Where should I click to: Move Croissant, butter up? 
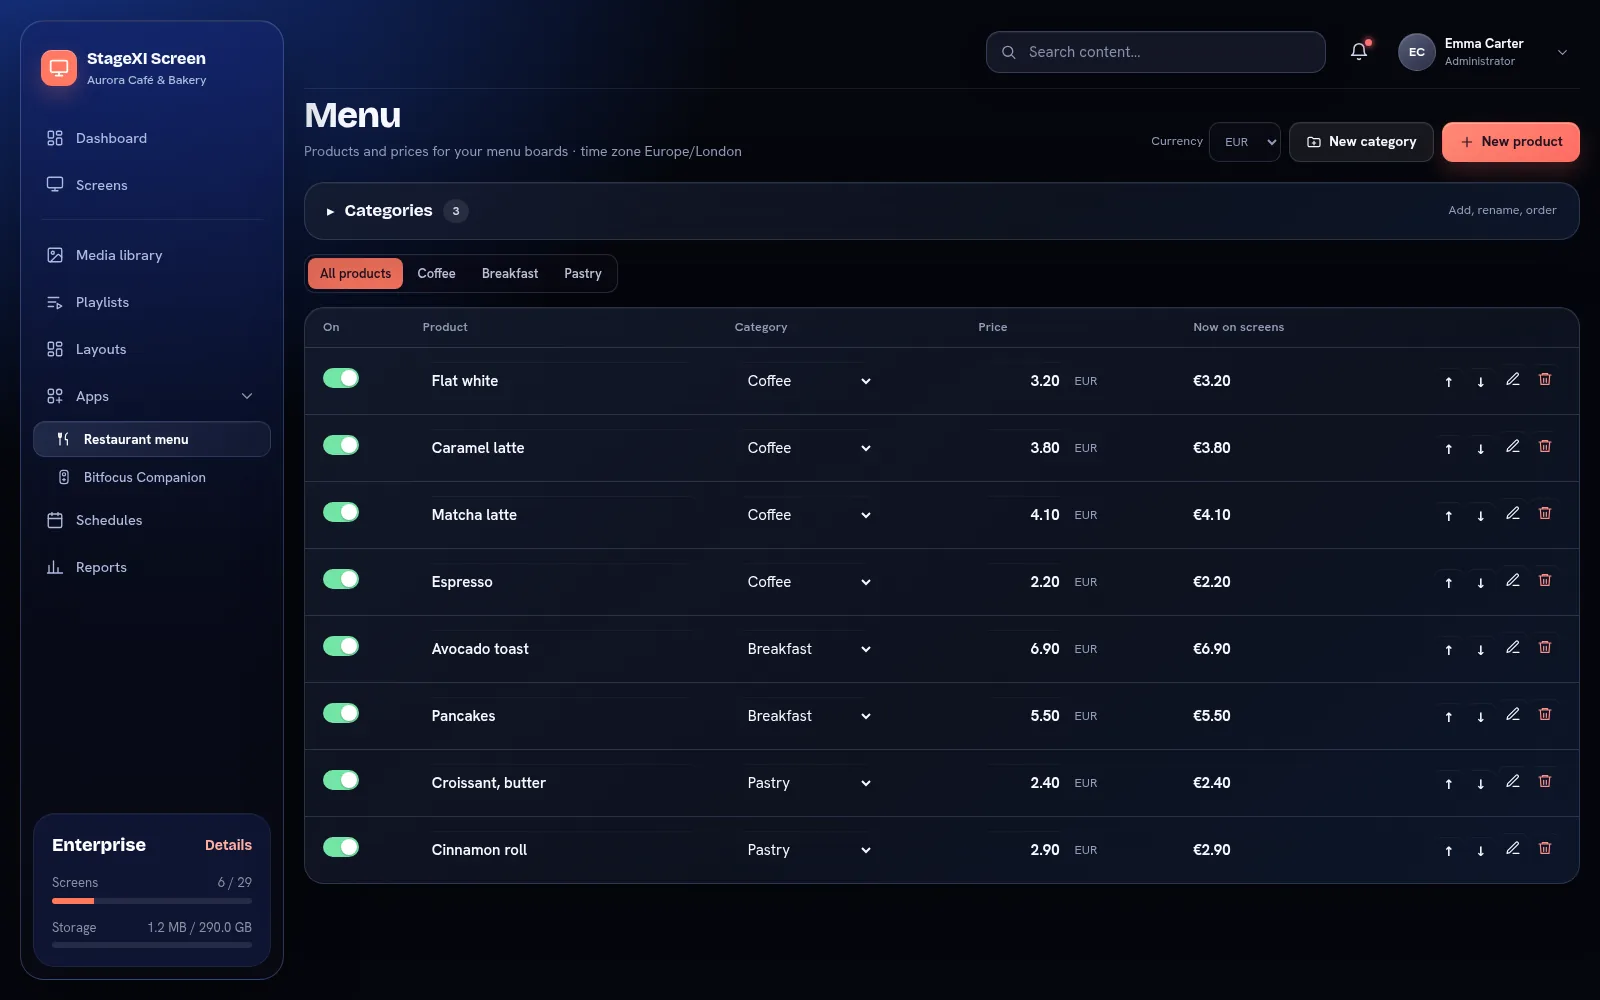[x=1448, y=783]
